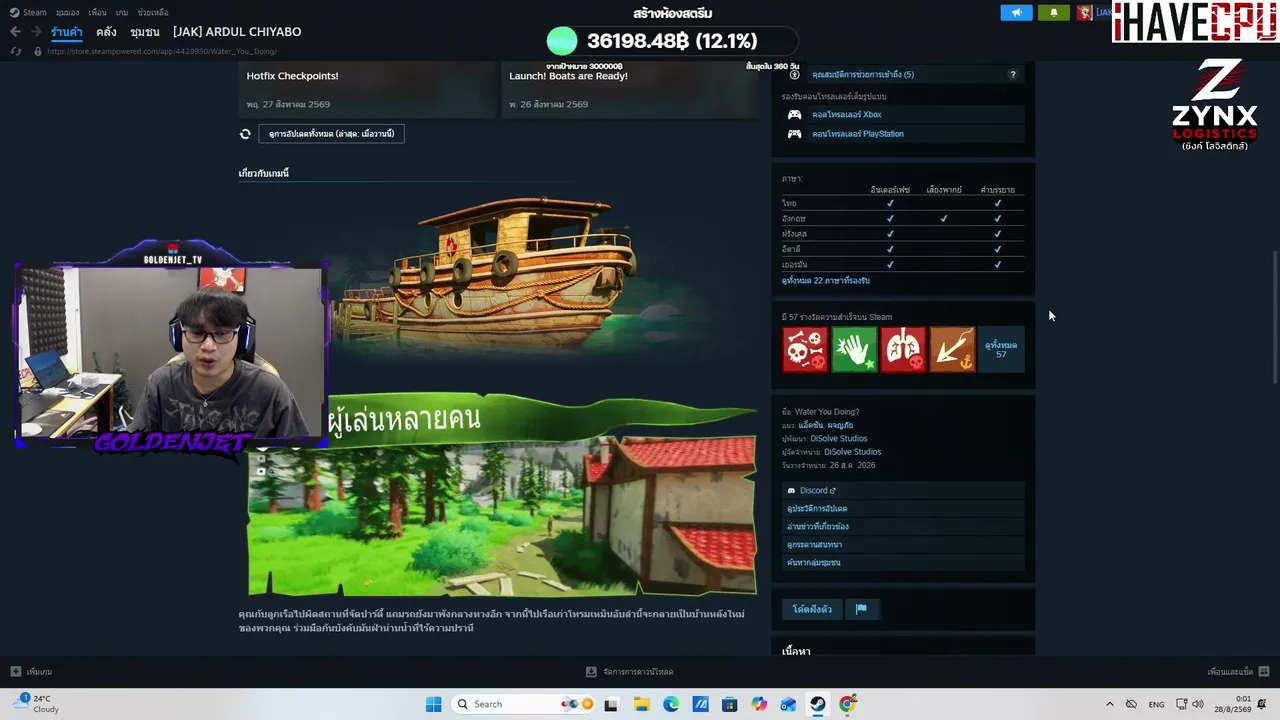This screenshot has height=720, width=1280.
Task: Open the Hotfix Checkpoints! news card
Action: pyautogui.click(x=368, y=92)
